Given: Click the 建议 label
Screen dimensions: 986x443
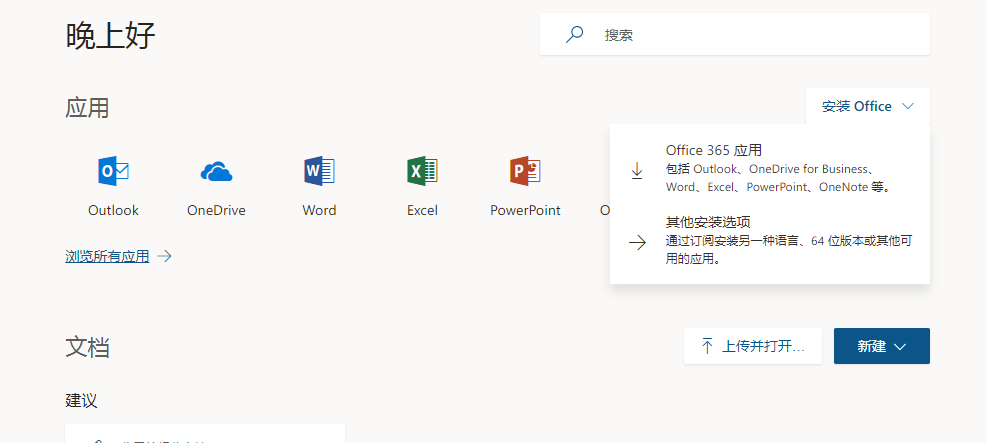Looking at the screenshot, I should pos(81,400).
